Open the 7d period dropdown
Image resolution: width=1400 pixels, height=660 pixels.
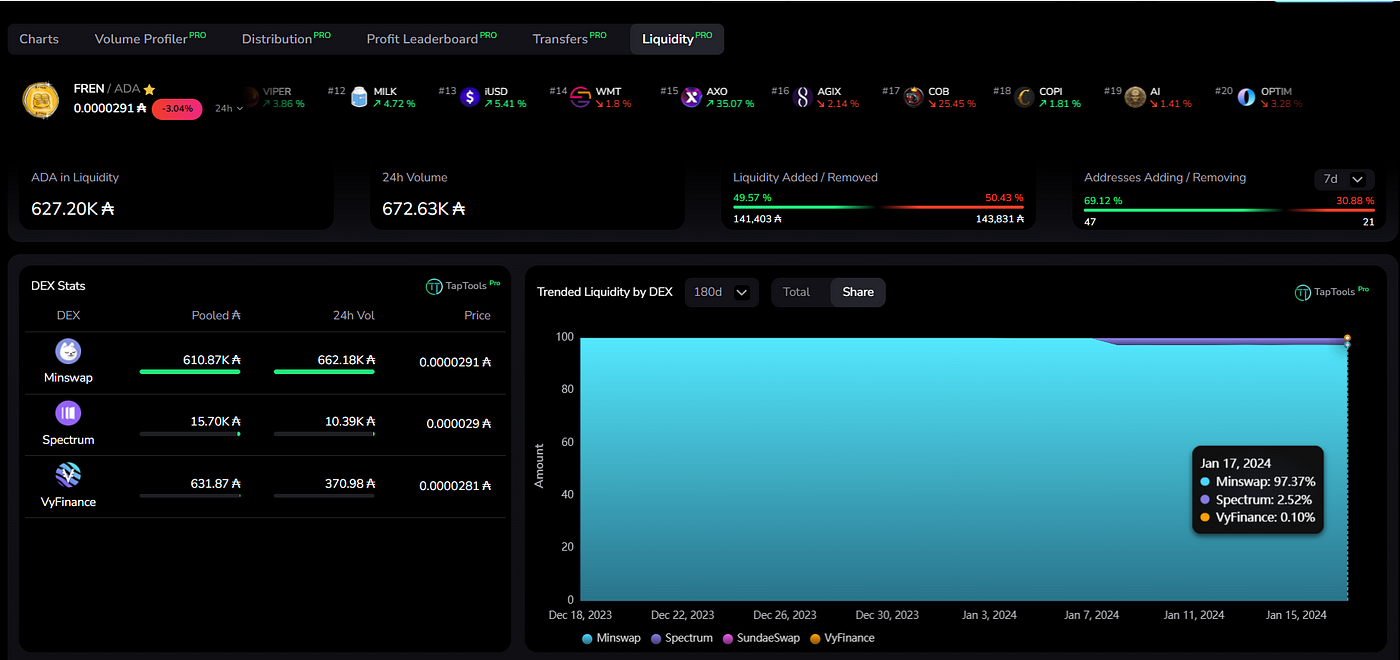(1342, 179)
